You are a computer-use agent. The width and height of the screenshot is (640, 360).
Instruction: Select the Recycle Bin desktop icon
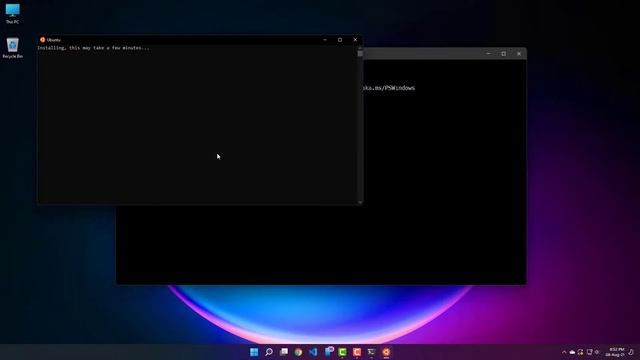point(13,48)
